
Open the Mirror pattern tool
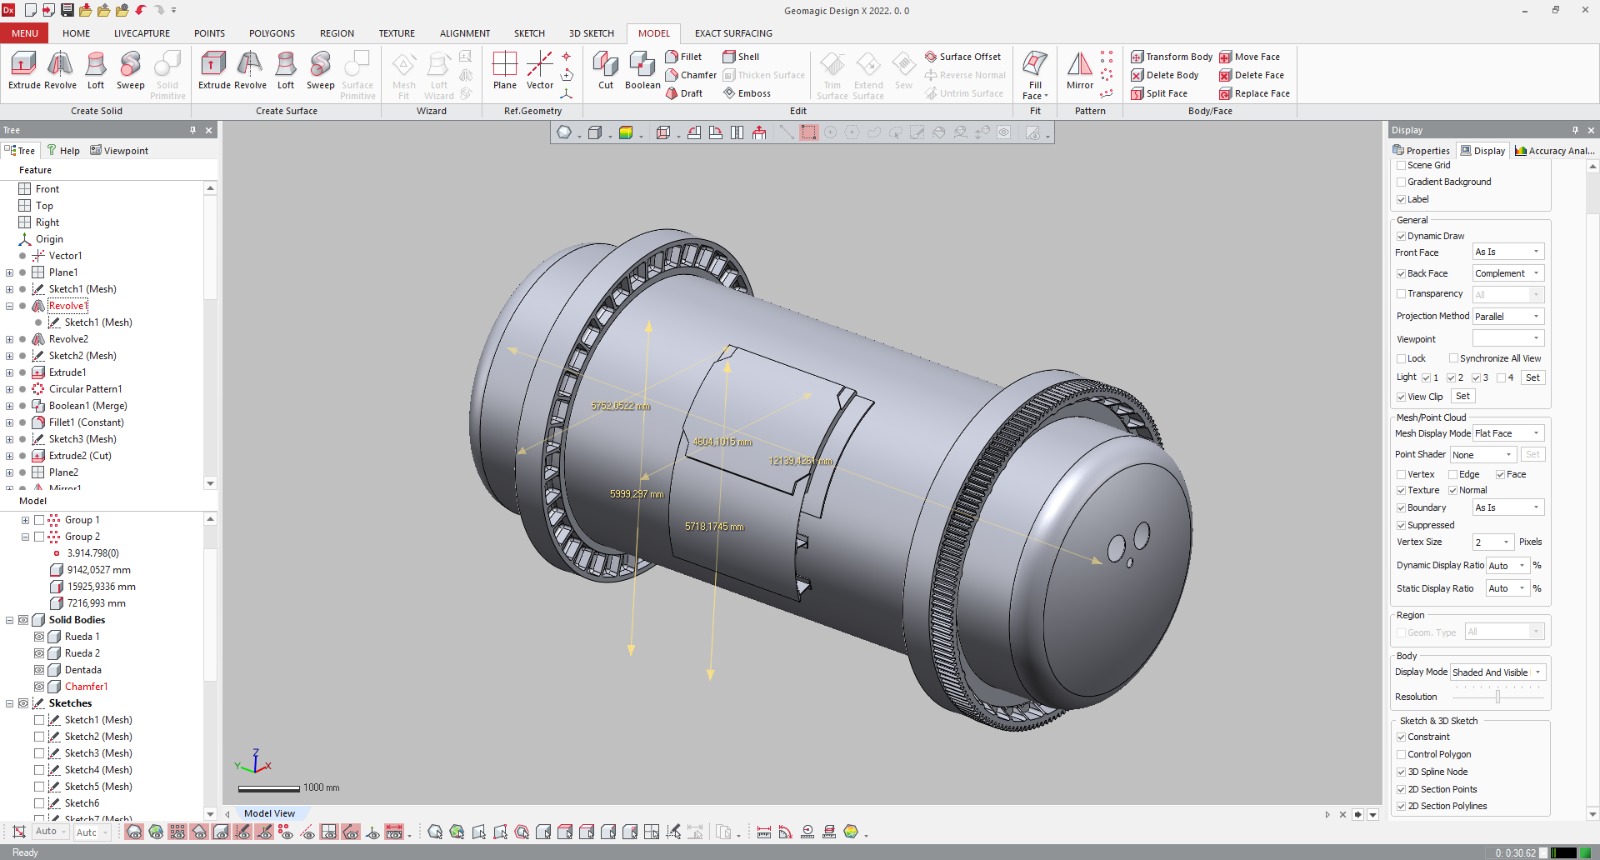[x=1079, y=70]
